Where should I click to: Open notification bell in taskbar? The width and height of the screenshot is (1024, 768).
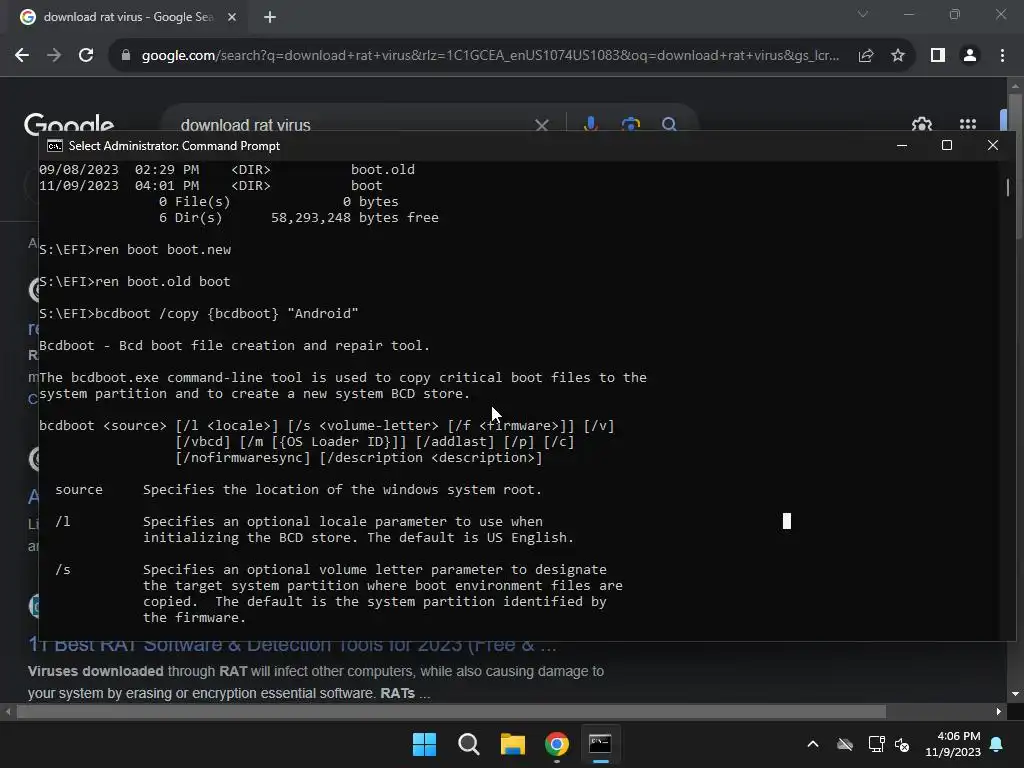(x=997, y=744)
